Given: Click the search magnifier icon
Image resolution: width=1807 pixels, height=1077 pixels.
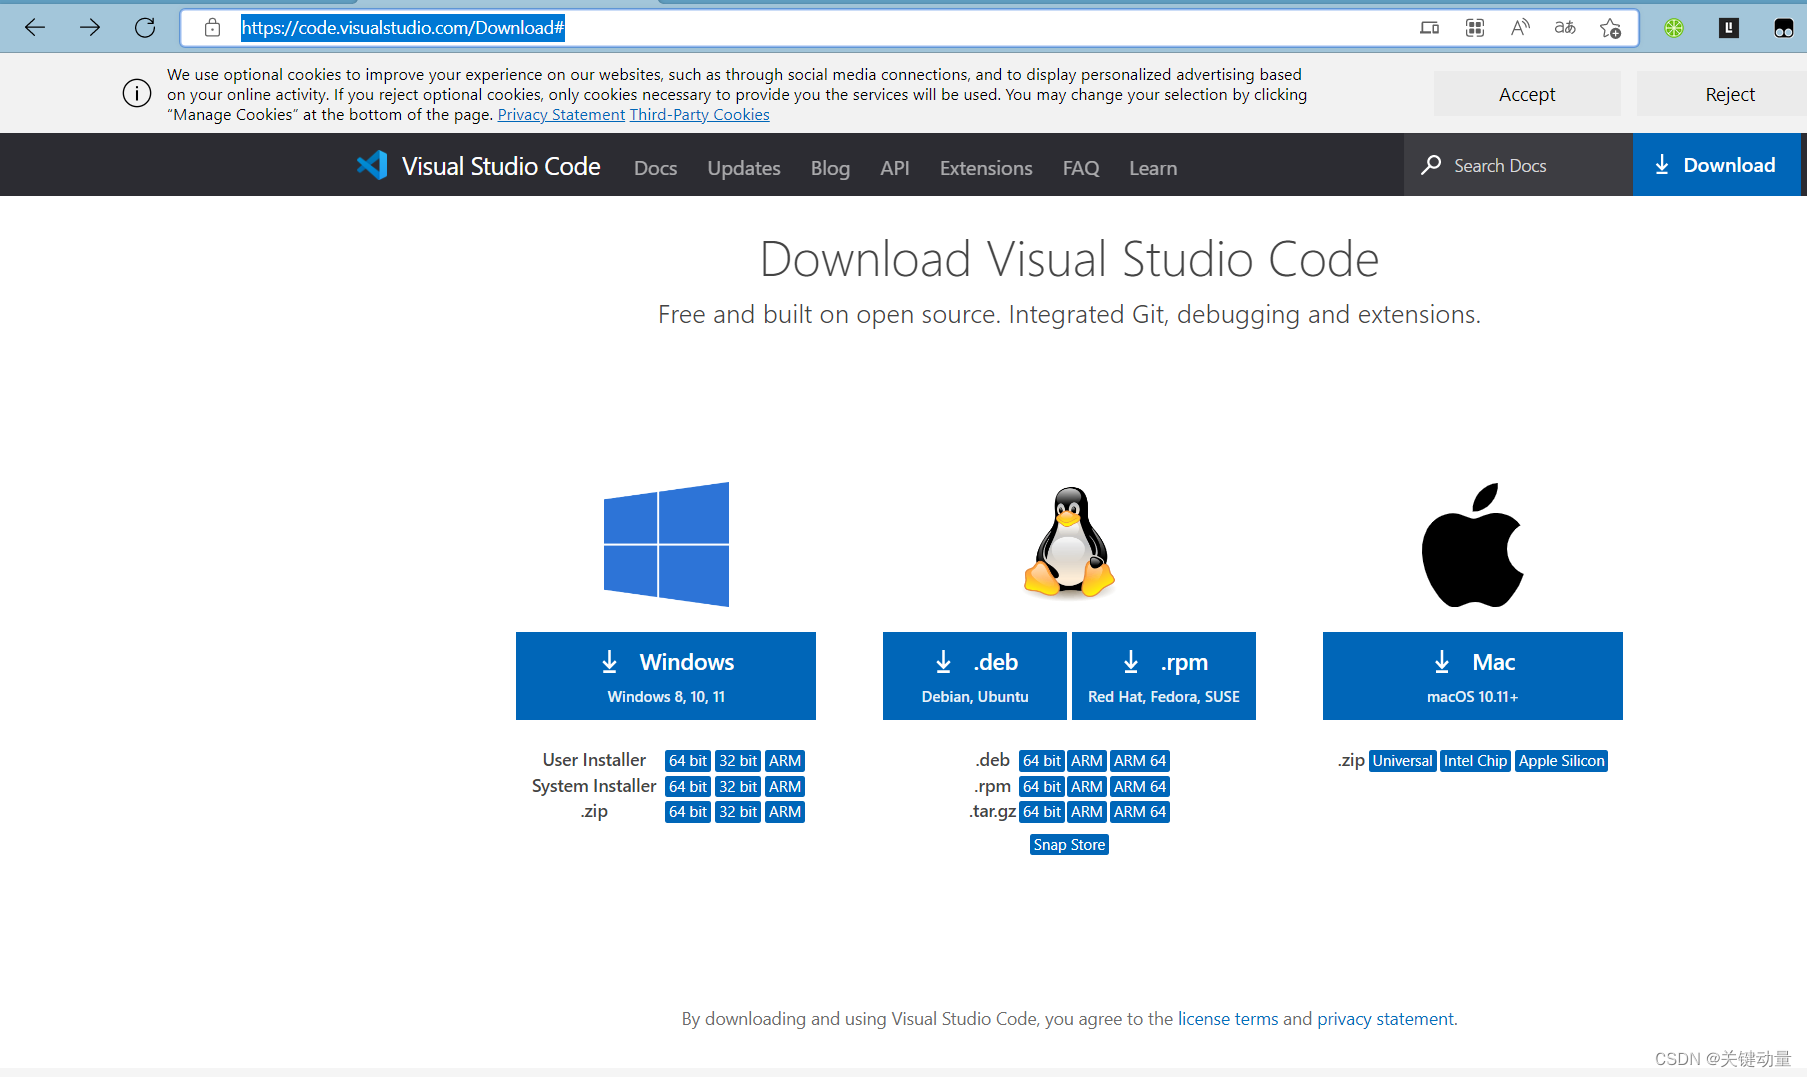Looking at the screenshot, I should (1431, 165).
